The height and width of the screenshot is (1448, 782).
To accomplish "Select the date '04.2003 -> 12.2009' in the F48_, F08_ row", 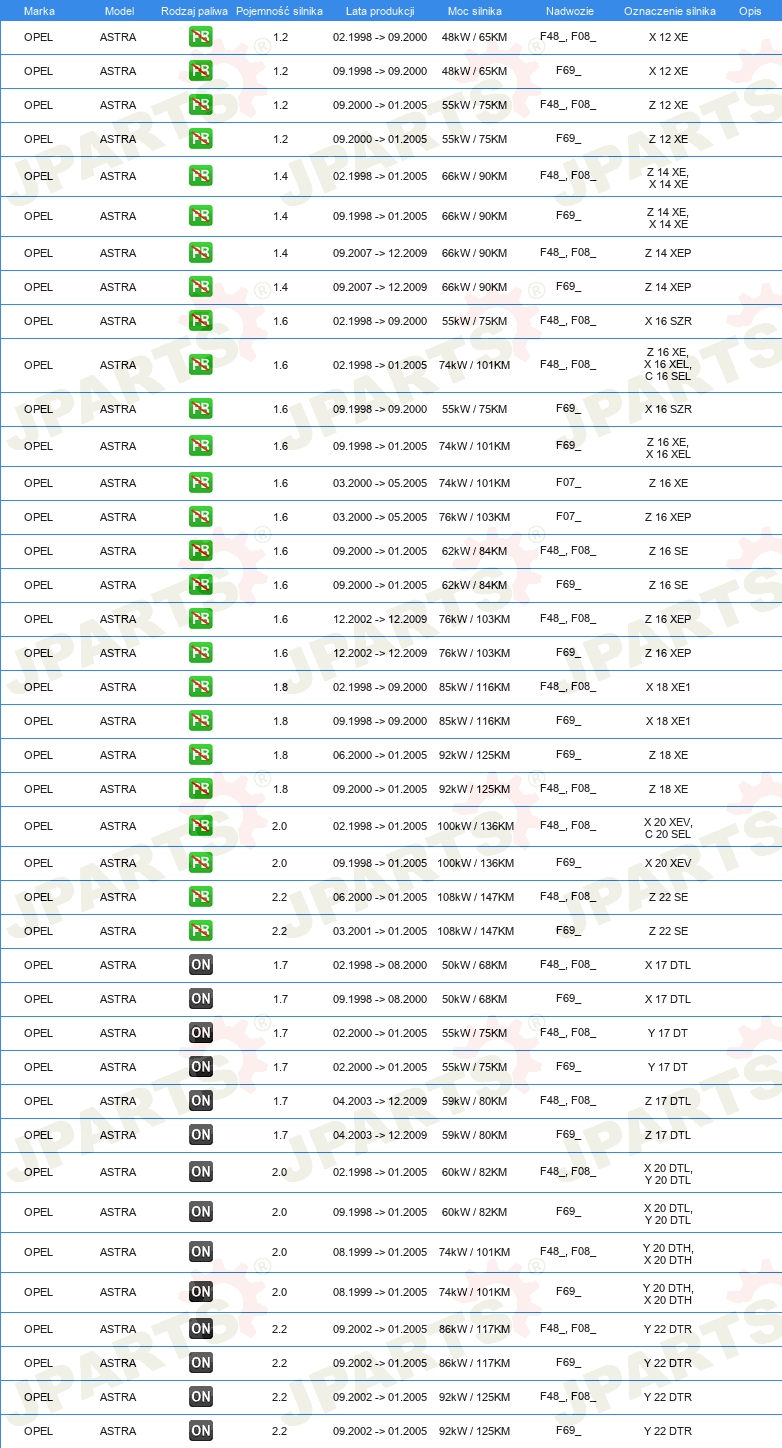I will 380,1101.
